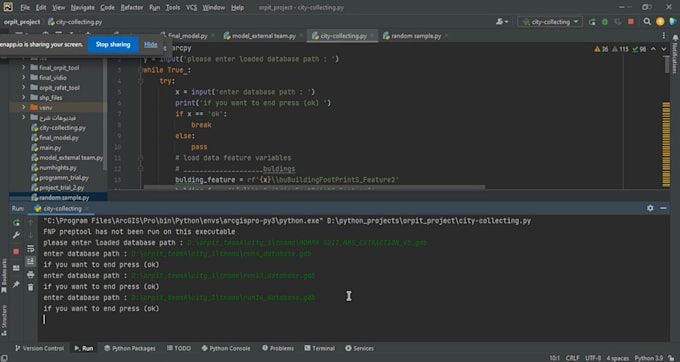Open the orange IDE update icon
This screenshot has height=362, width=680.
pos(660,22)
